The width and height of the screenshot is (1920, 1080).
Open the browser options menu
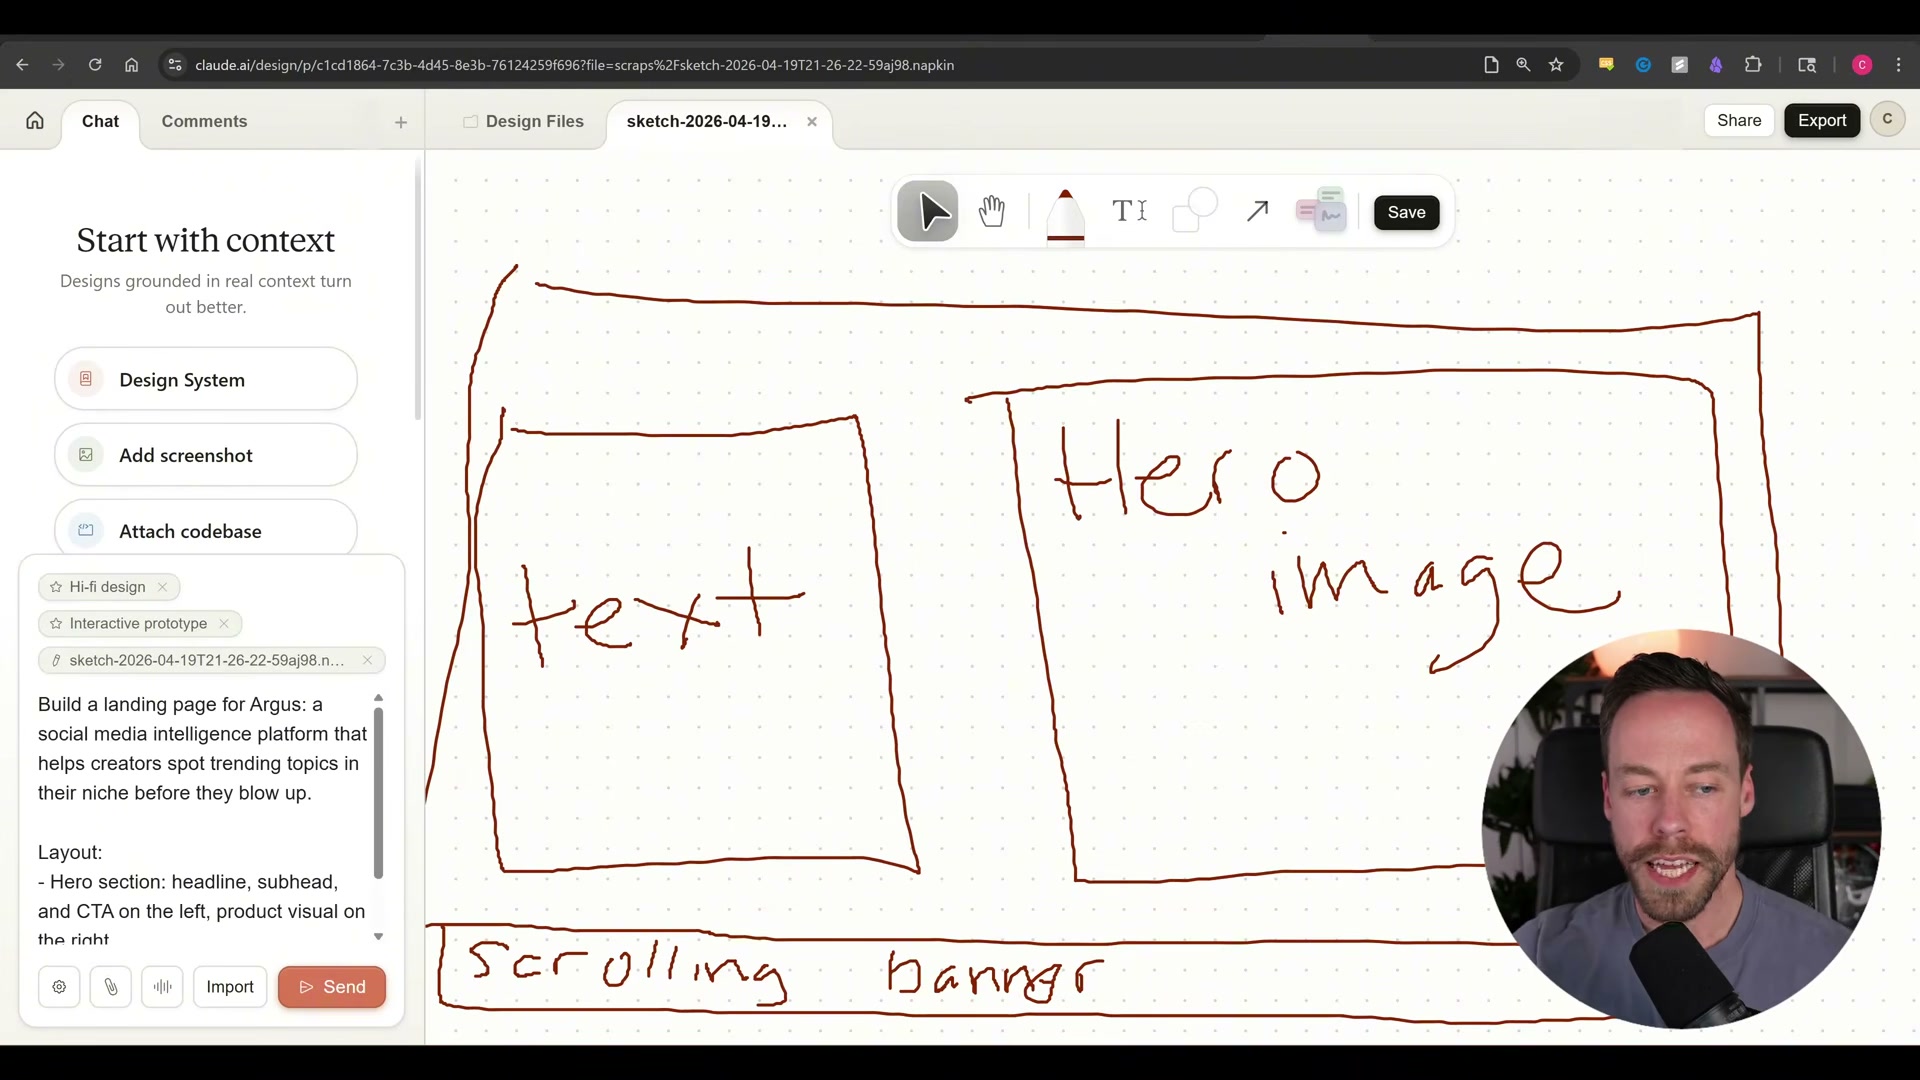click(1898, 64)
